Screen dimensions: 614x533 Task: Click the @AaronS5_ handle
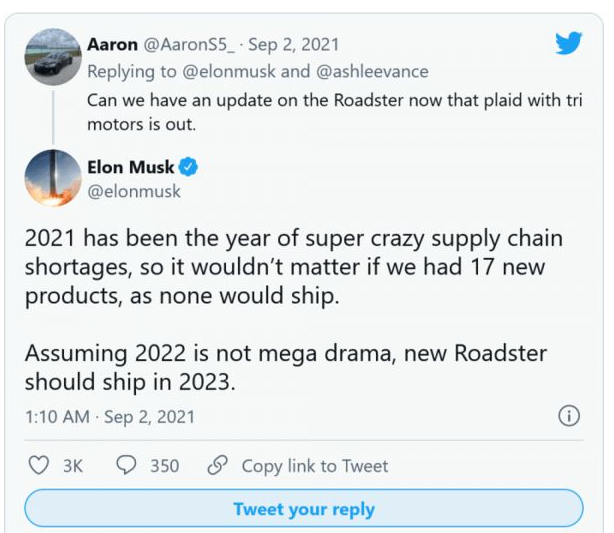pos(188,44)
